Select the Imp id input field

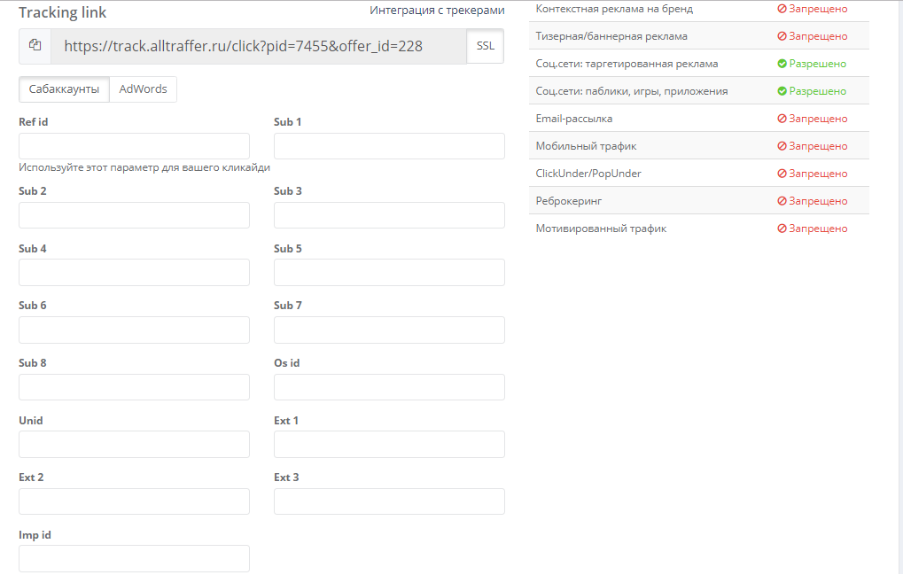tap(134, 558)
